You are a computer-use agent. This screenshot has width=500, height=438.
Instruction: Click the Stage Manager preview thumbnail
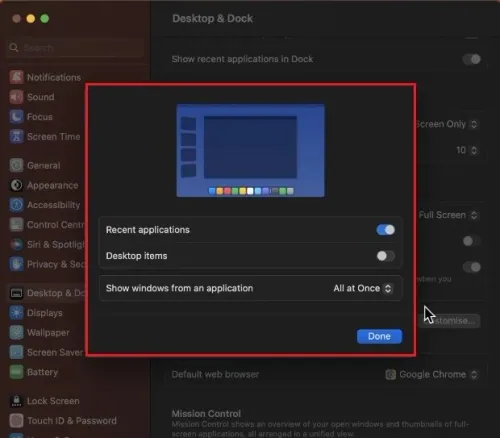[x=250, y=150]
